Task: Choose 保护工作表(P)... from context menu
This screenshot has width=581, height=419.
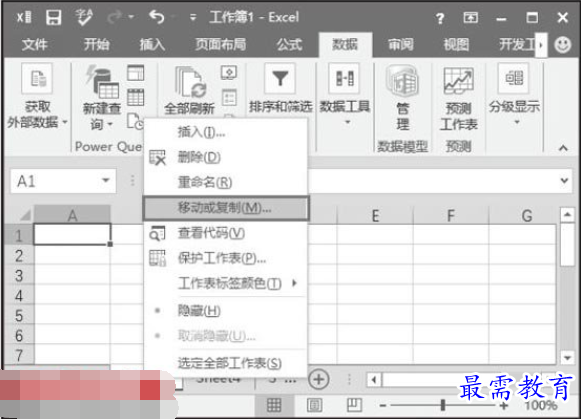Action: click(x=225, y=258)
